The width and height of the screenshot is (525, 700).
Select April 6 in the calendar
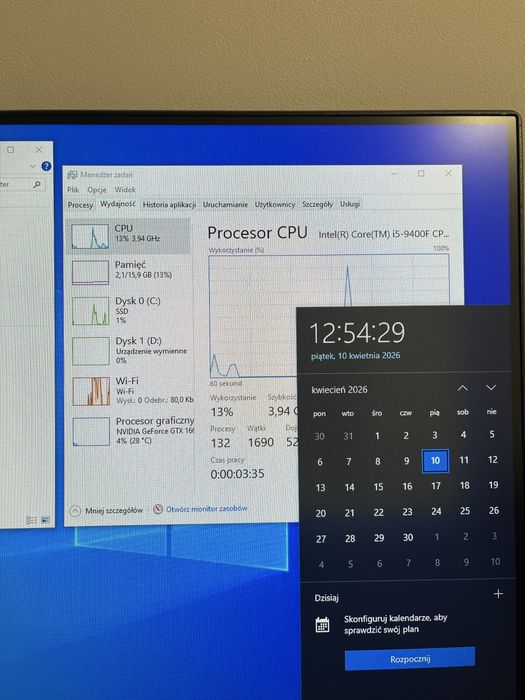320,462
